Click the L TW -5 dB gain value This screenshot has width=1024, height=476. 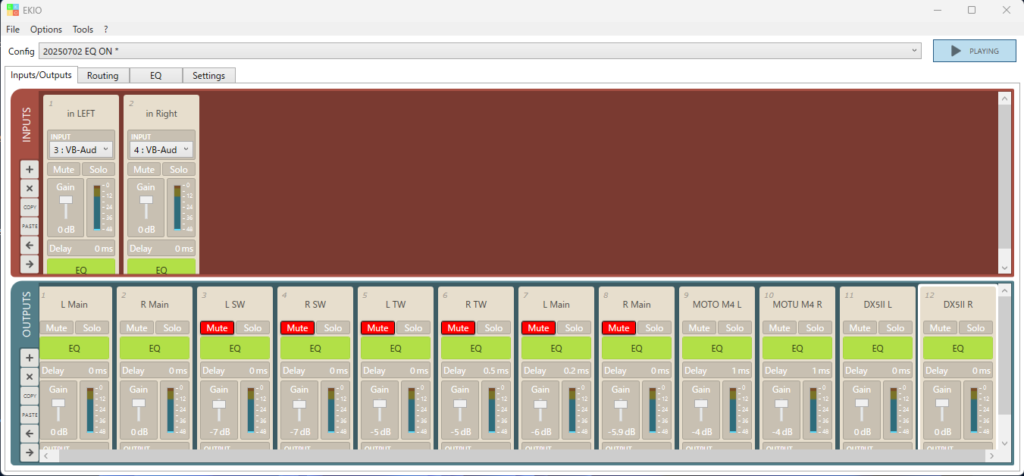point(380,432)
